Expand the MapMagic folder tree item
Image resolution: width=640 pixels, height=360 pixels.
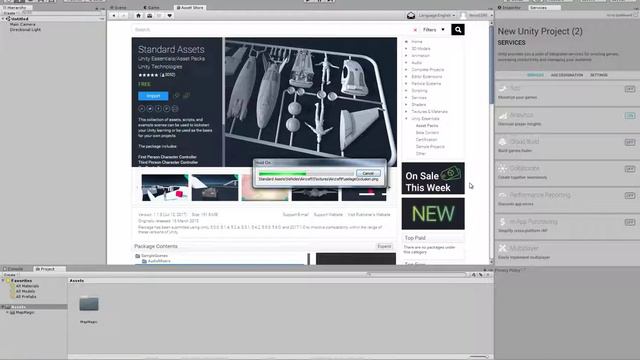(x=7, y=312)
